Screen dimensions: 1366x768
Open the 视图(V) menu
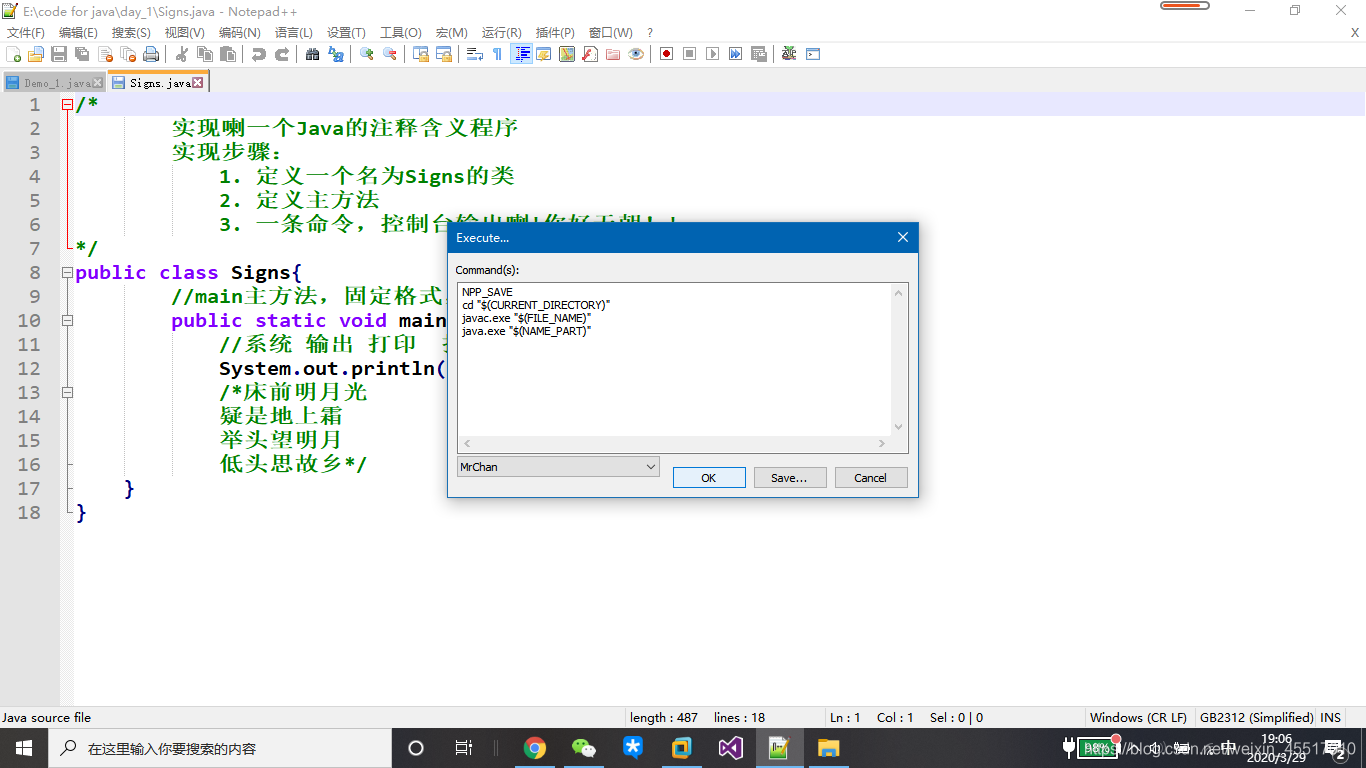[x=184, y=33]
